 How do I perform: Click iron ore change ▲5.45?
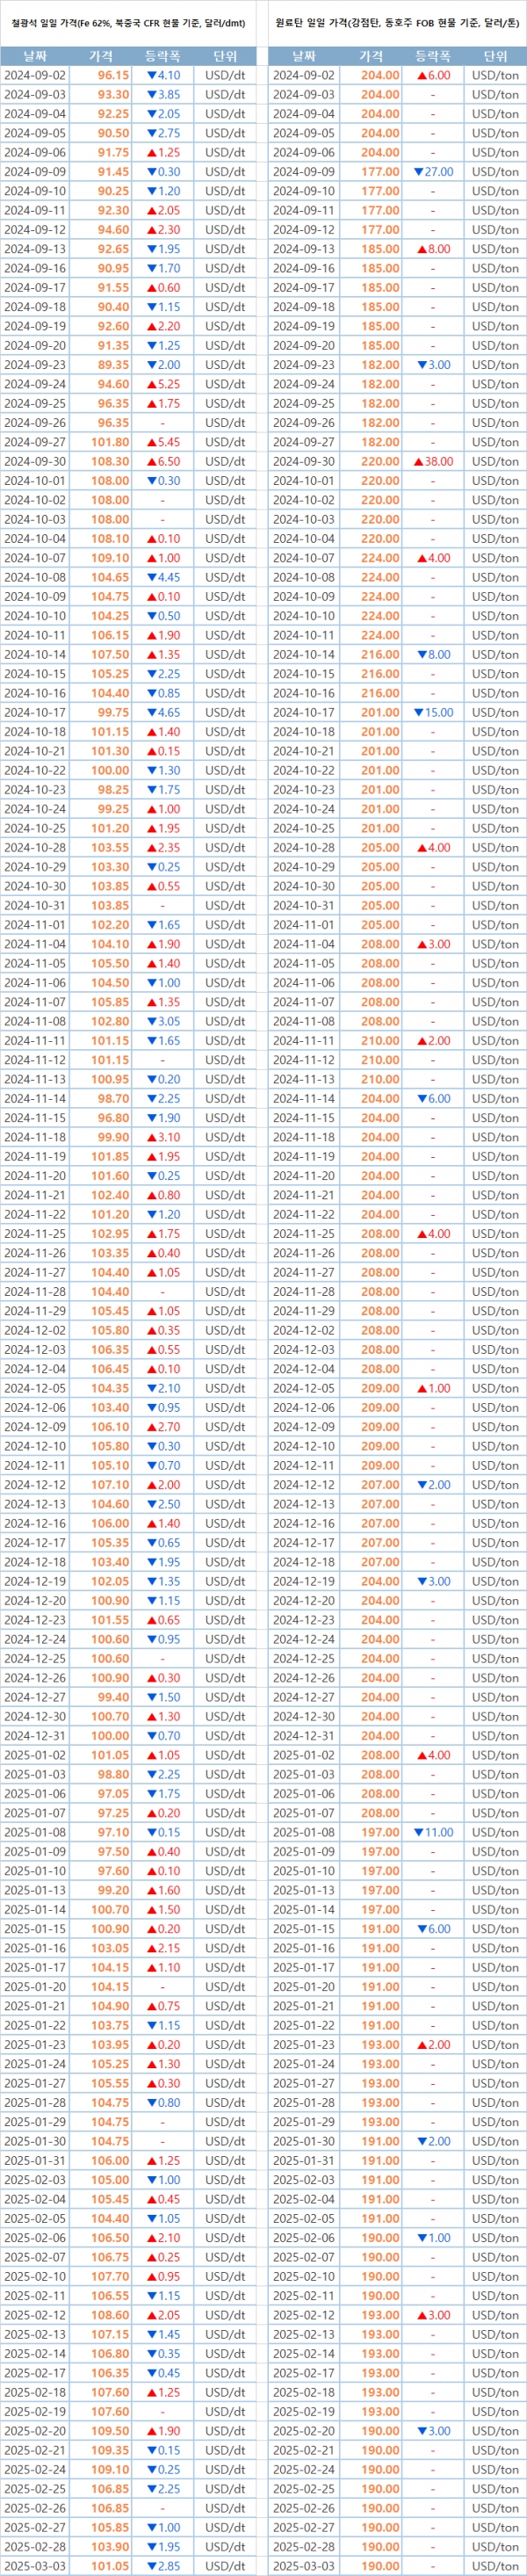point(163,442)
